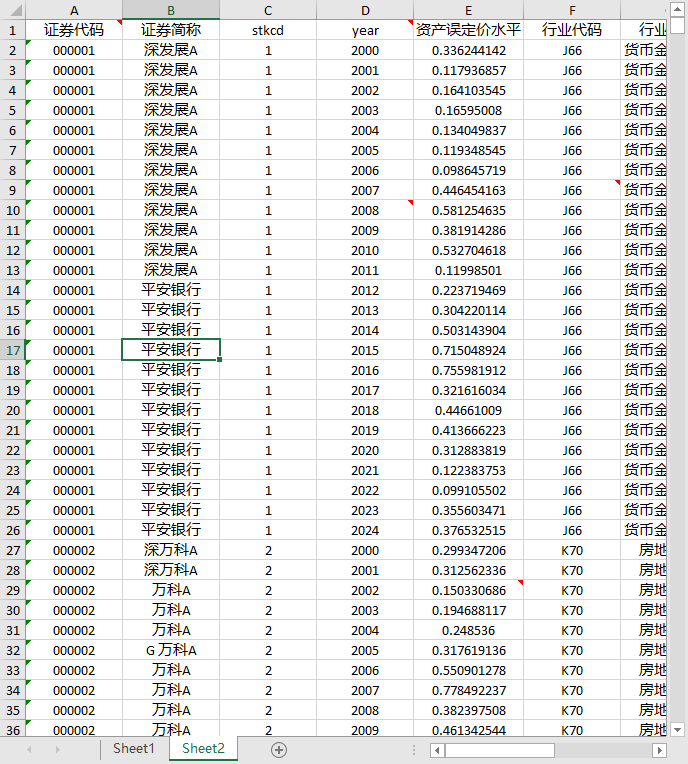This screenshot has height=764, width=688.
Task: Click the 证券代码 header cell
Action: coord(74,30)
